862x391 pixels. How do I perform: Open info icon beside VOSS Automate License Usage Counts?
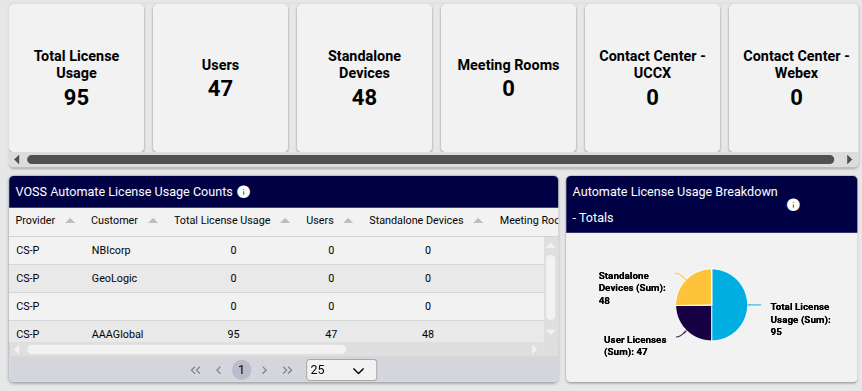pos(244,192)
